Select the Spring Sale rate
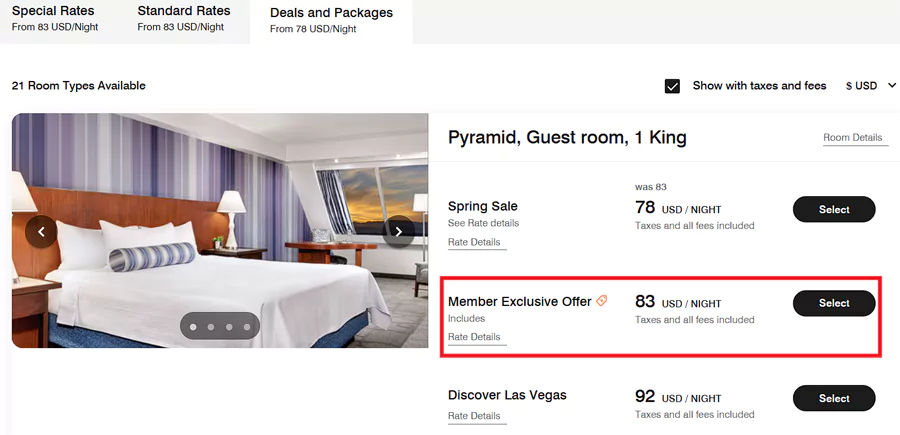The image size is (900, 435). 834,210
